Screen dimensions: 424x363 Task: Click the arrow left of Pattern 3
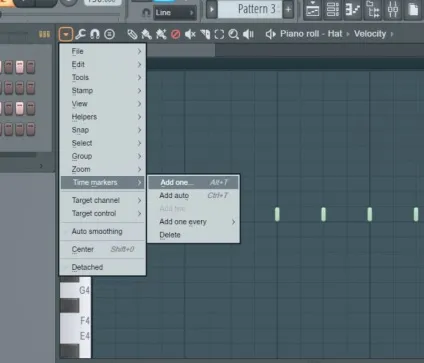pyautogui.click(x=211, y=9)
